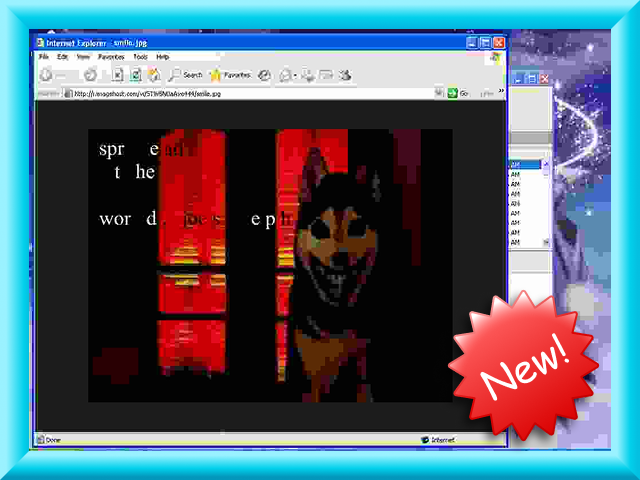Expand the Mail button dropdown arrow
This screenshot has width=640, height=480.
[x=295, y=76]
